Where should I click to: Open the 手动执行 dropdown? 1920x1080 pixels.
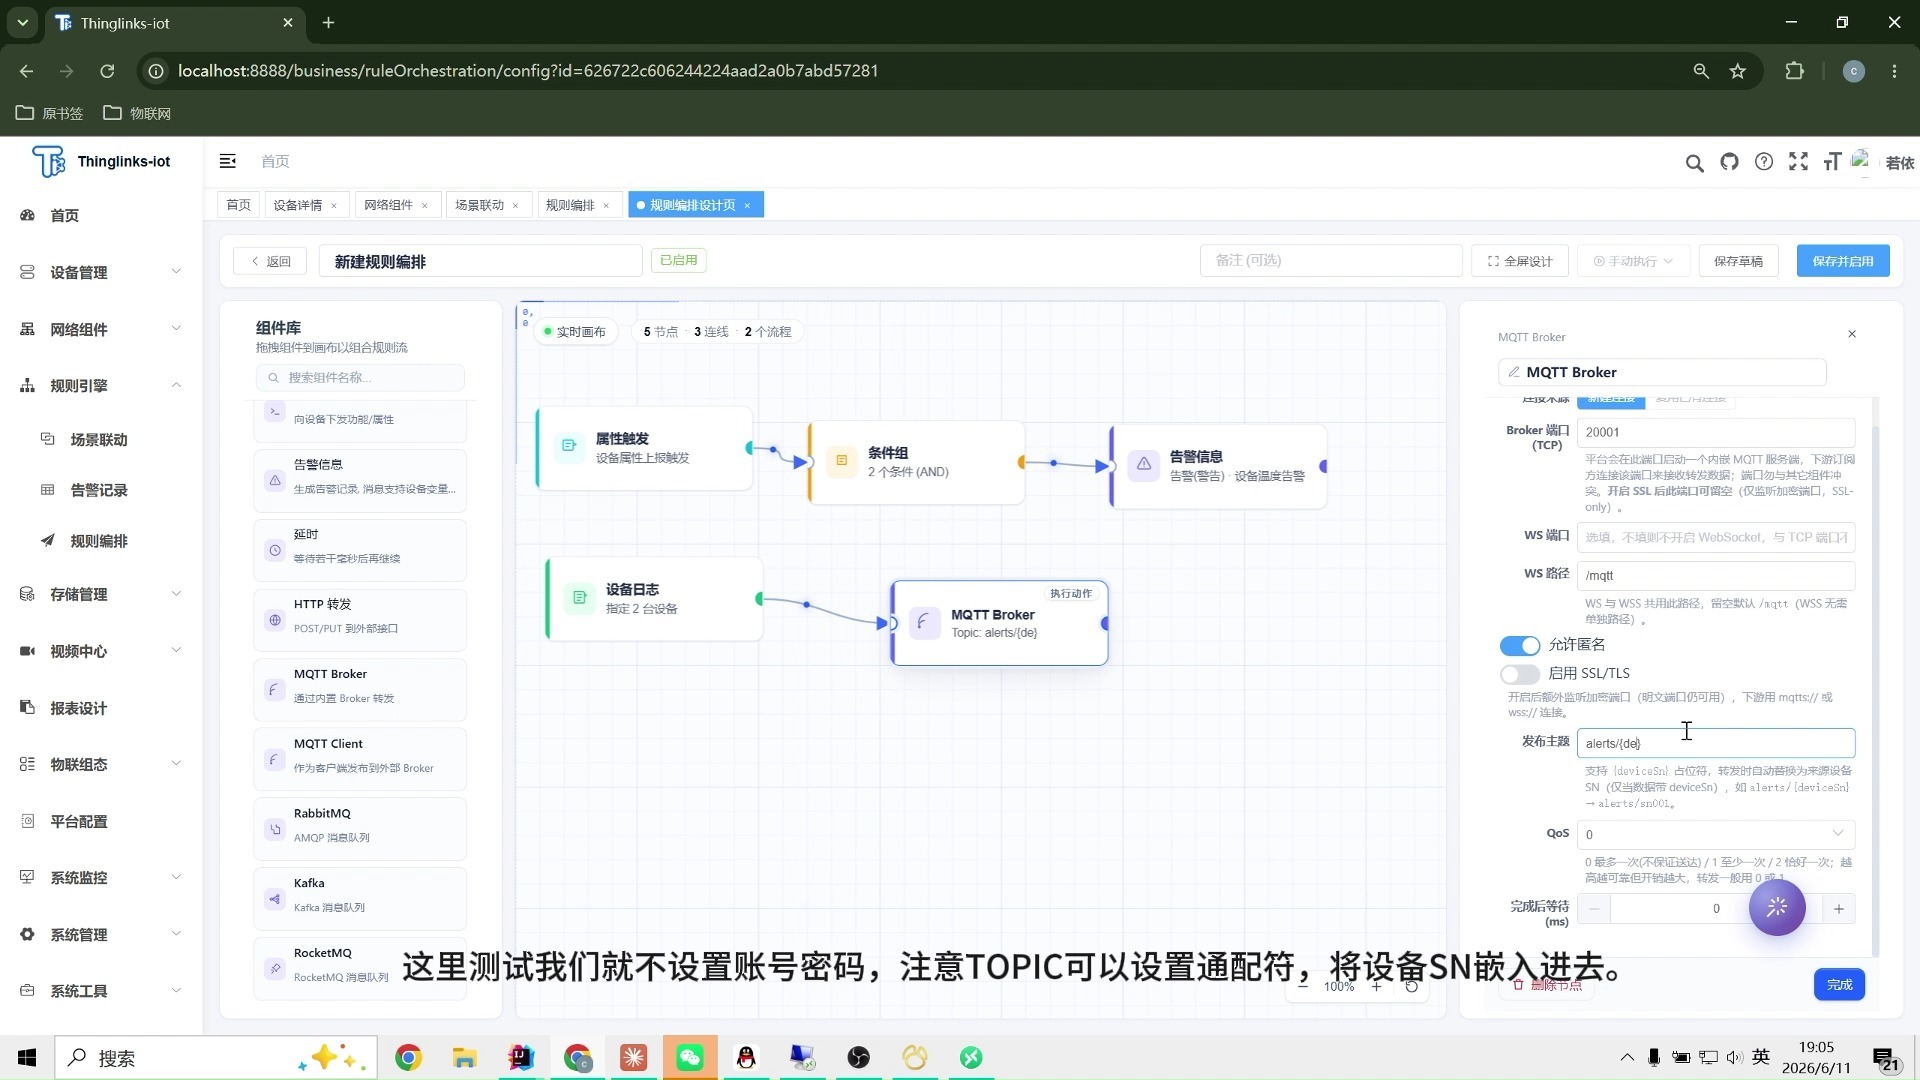click(1633, 261)
